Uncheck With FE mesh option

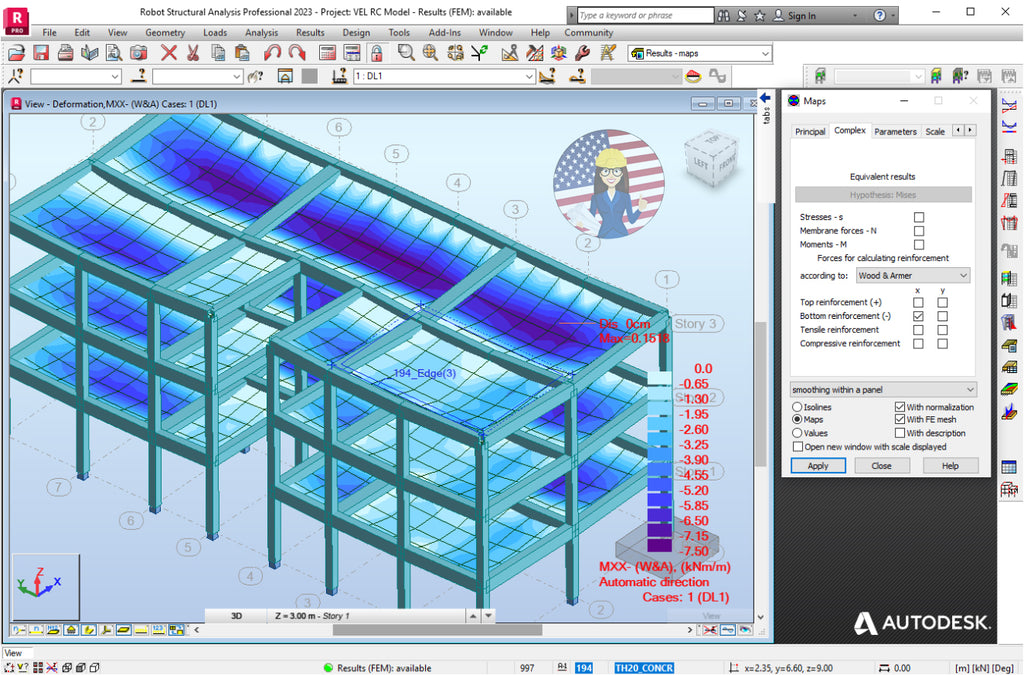900,420
